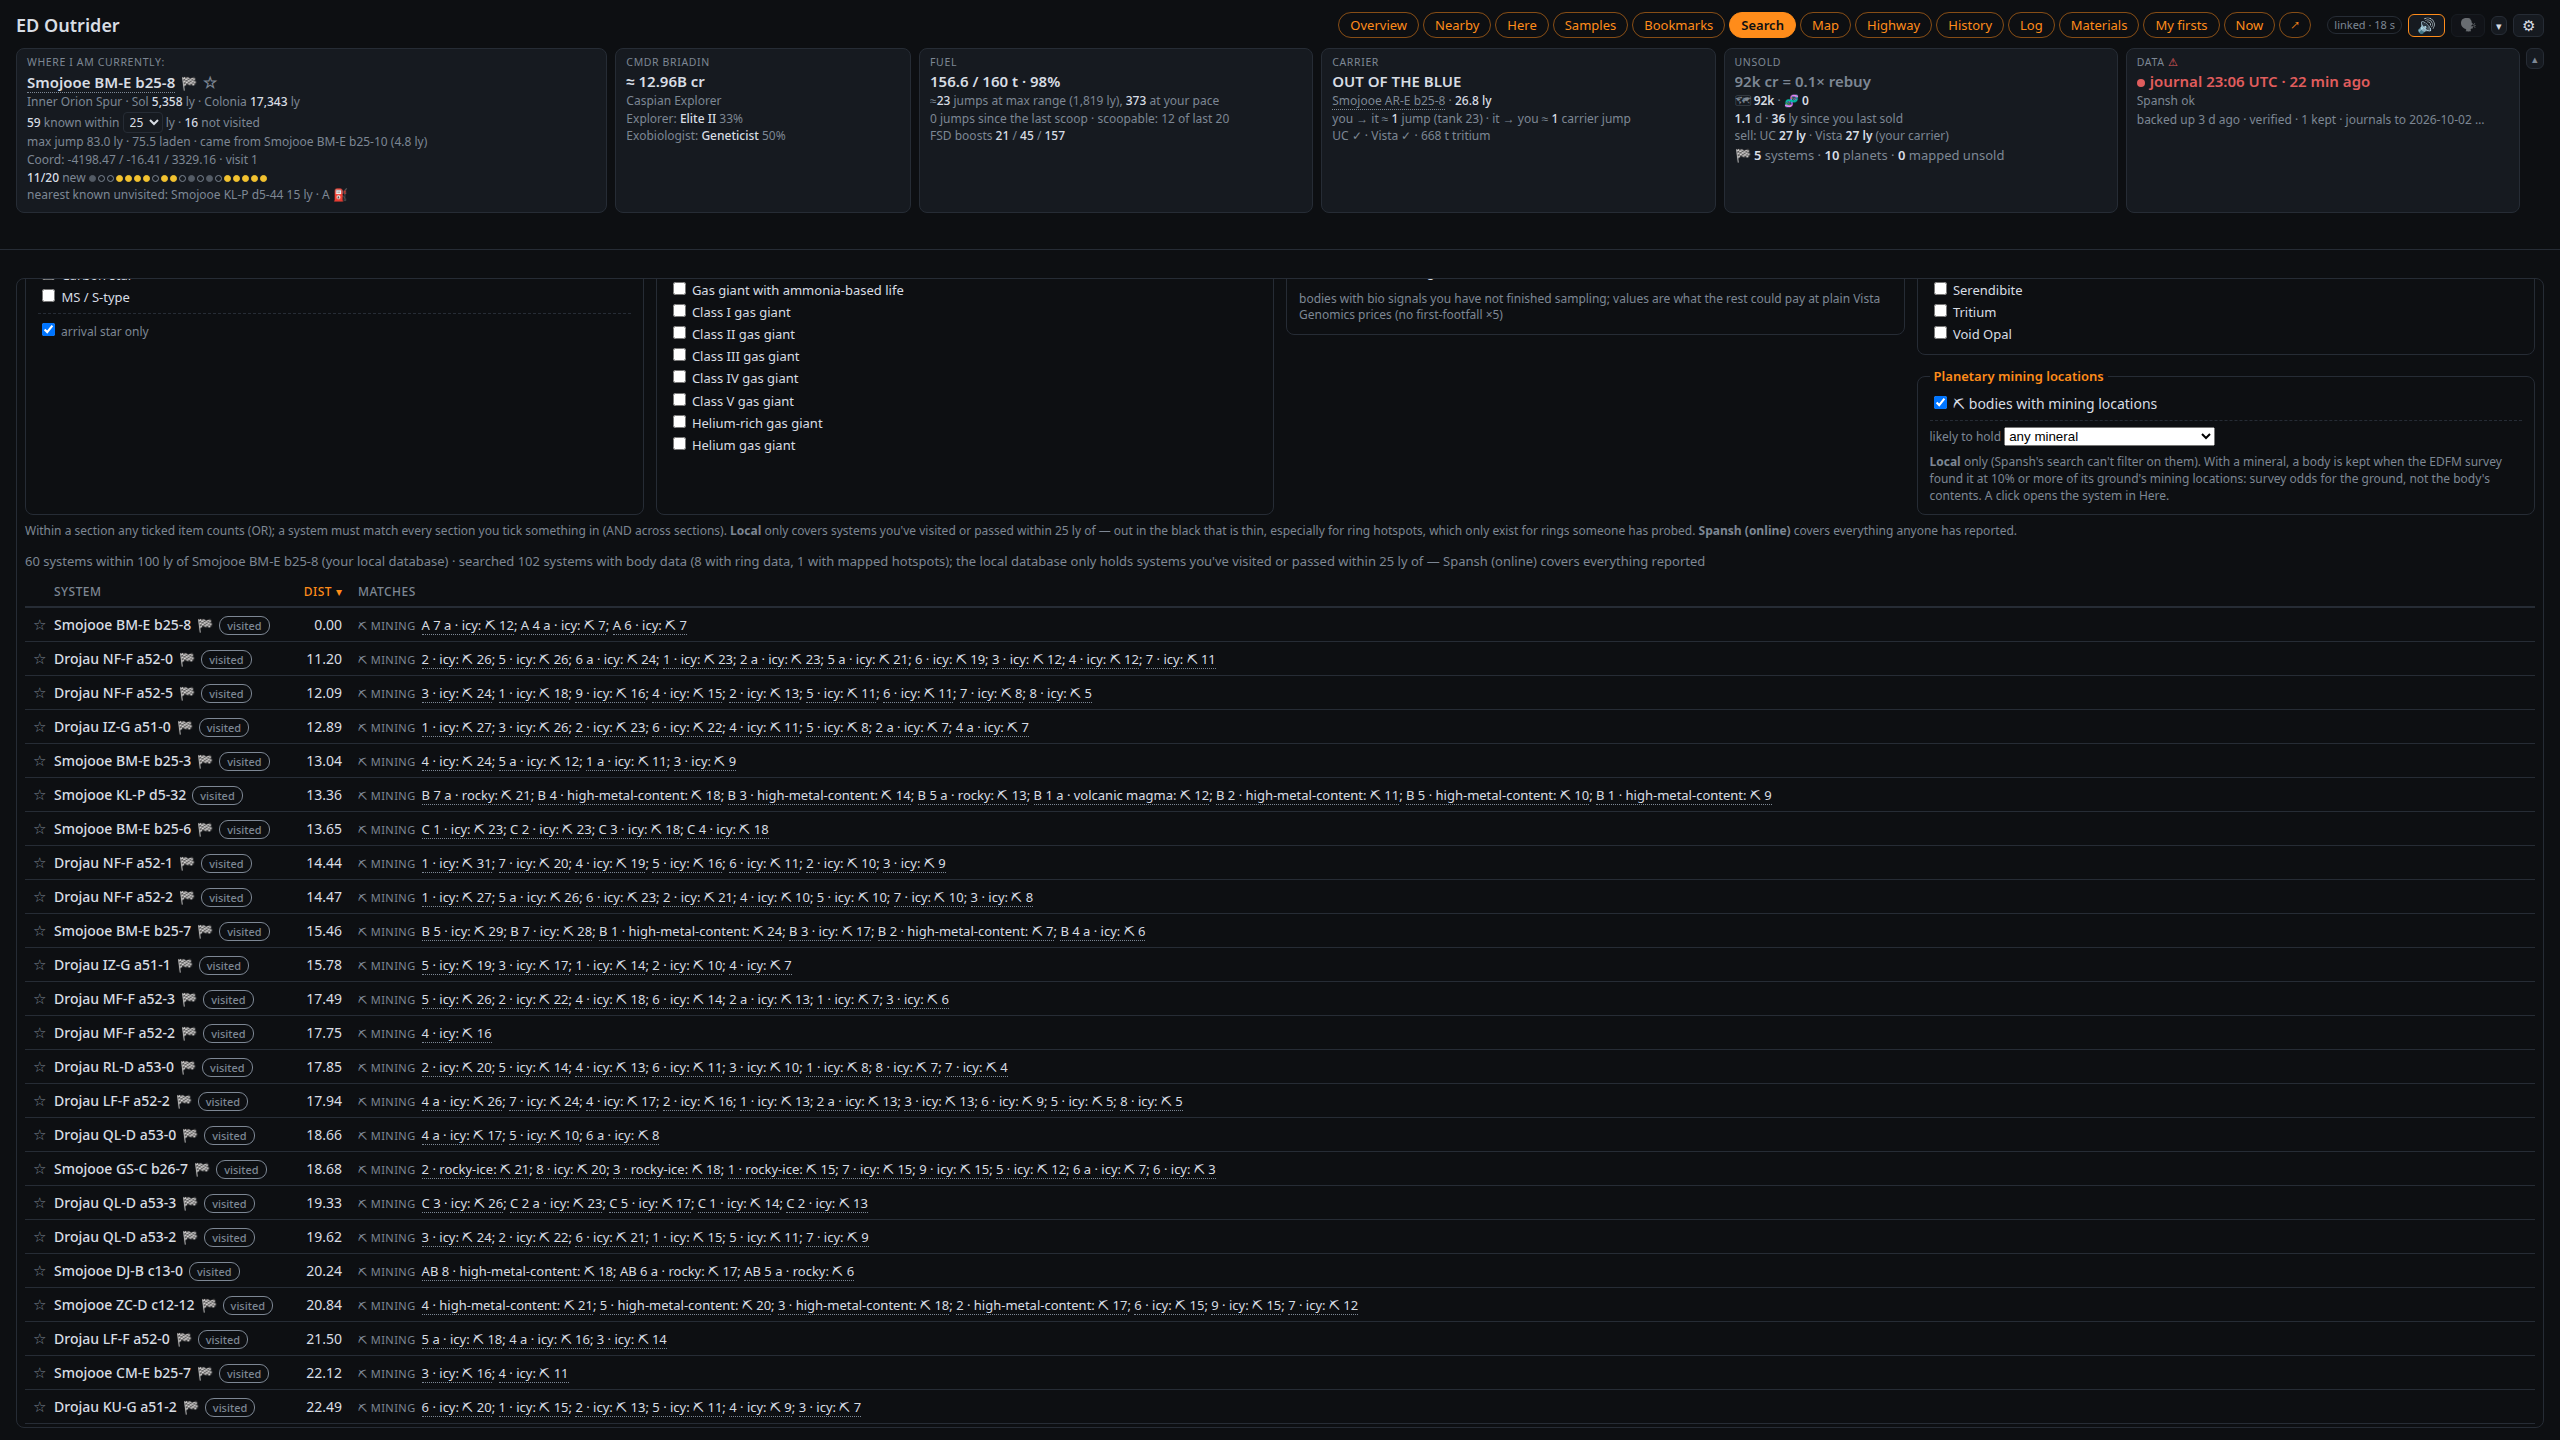Open the Materials tab
The image size is (2560, 1440).
coord(2098,26)
